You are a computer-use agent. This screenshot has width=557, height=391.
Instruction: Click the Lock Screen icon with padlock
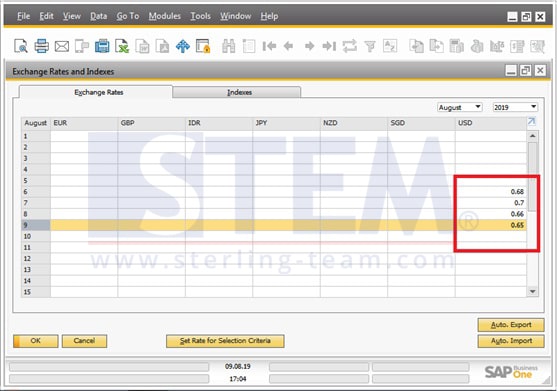tap(203, 46)
